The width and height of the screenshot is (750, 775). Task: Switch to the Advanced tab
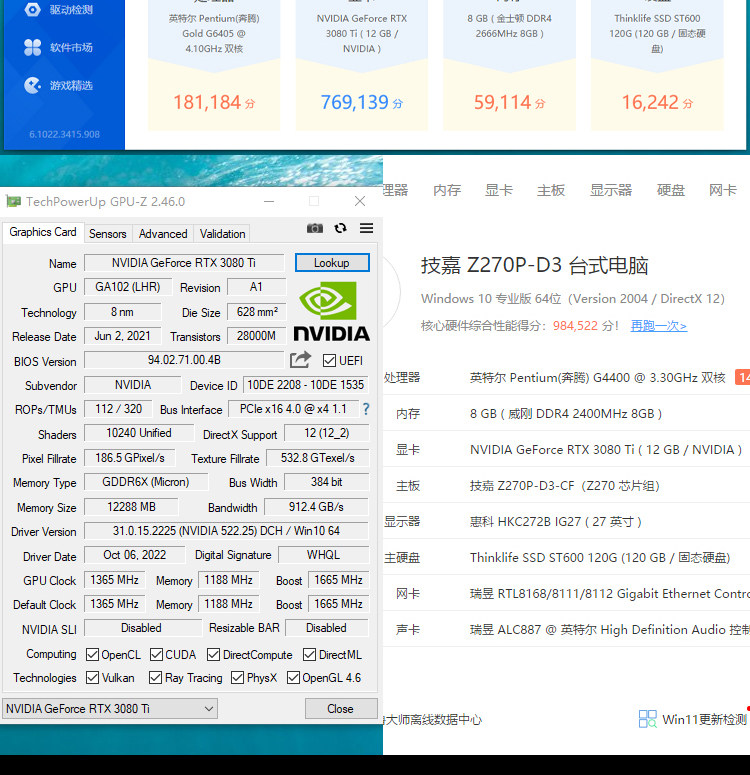coord(163,234)
